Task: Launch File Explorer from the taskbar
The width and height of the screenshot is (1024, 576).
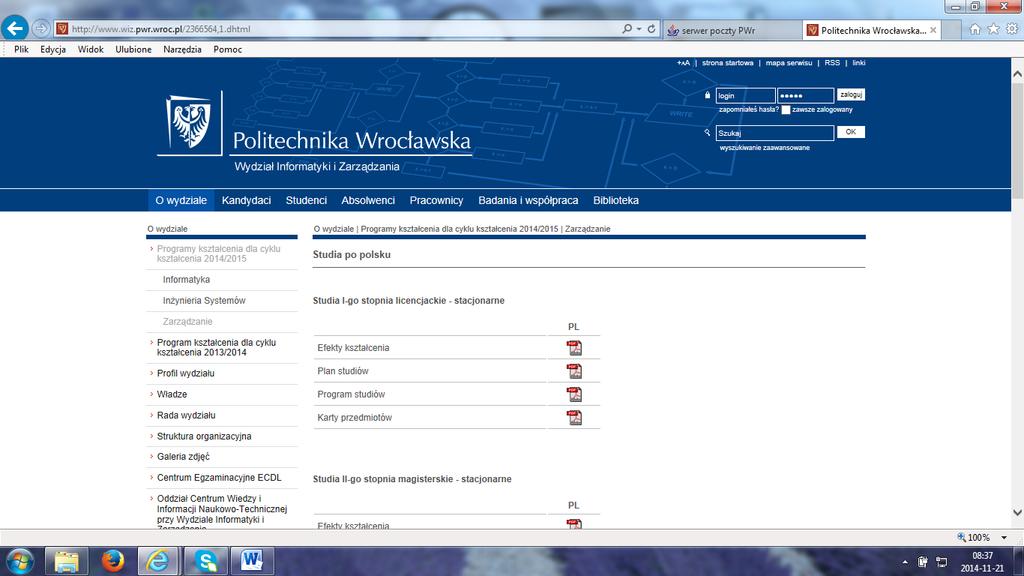Action: pyautogui.click(x=67, y=561)
